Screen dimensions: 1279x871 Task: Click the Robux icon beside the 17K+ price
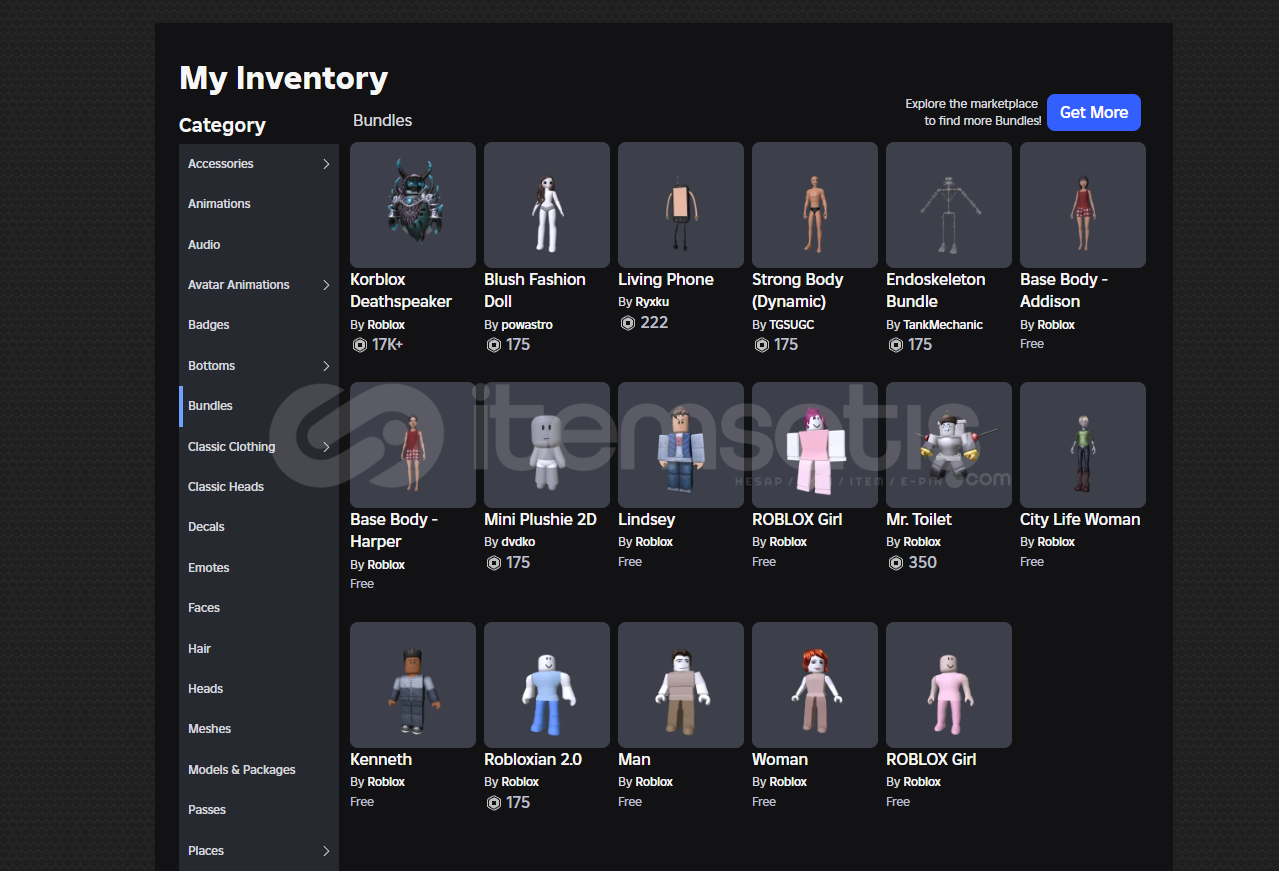pyautogui.click(x=360, y=345)
